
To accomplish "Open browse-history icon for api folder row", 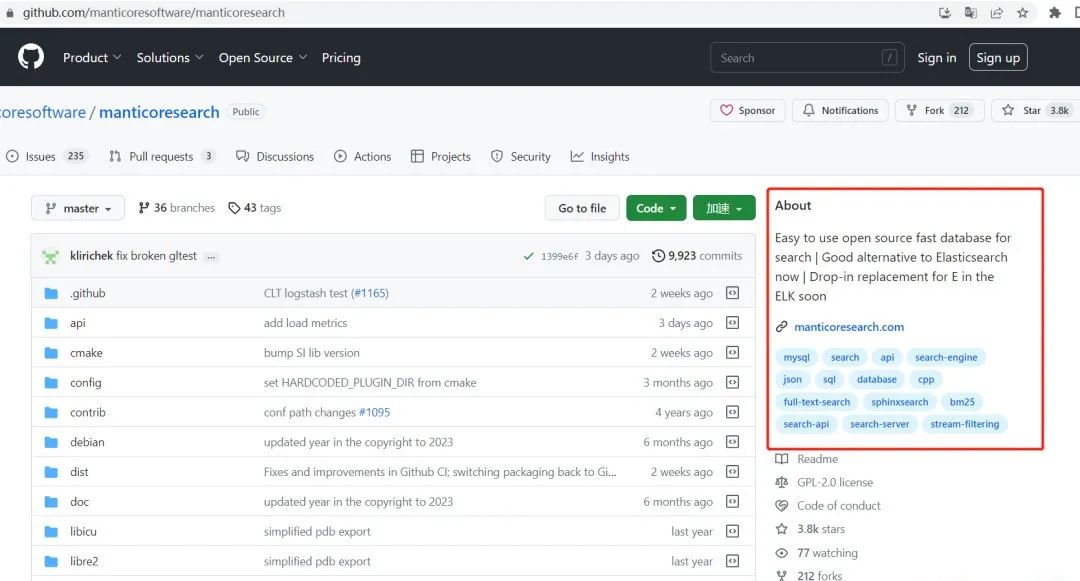I will pyautogui.click(x=733, y=323).
